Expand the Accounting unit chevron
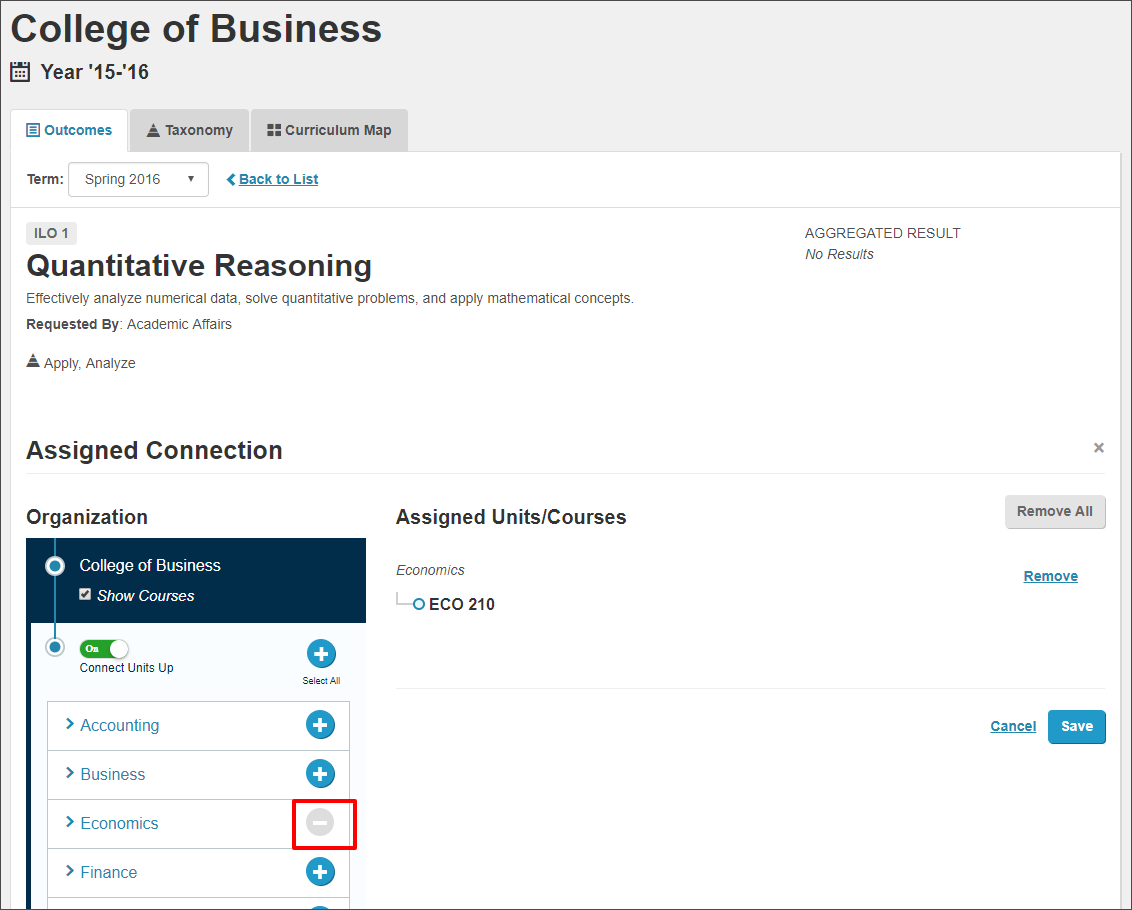This screenshot has width=1132, height=910. (70, 724)
